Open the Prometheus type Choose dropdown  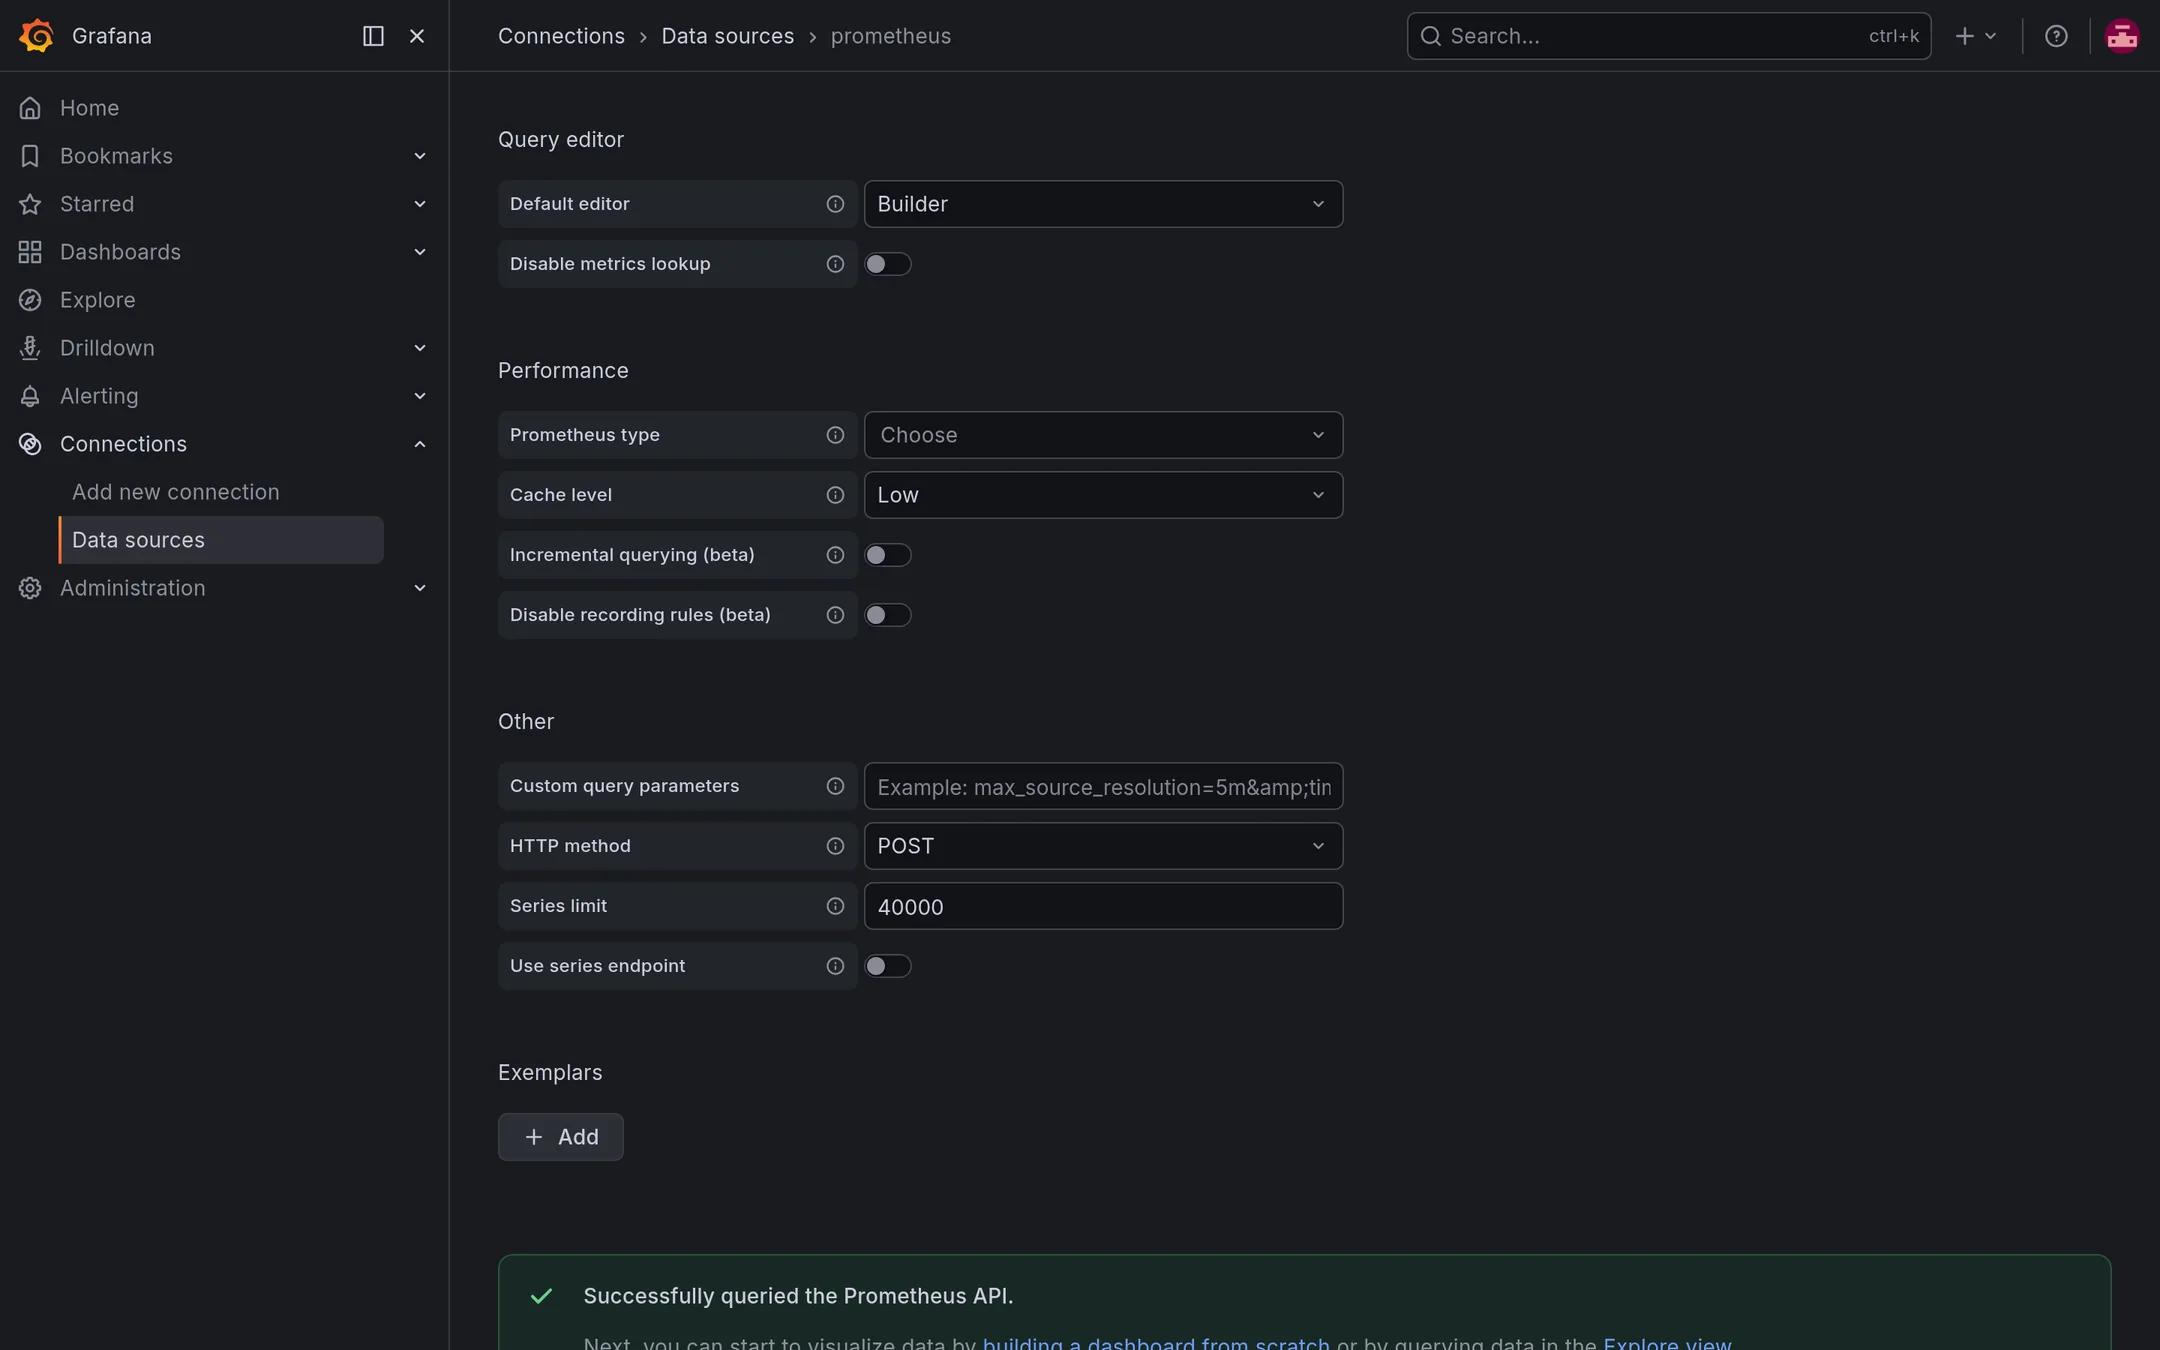[x=1103, y=435]
